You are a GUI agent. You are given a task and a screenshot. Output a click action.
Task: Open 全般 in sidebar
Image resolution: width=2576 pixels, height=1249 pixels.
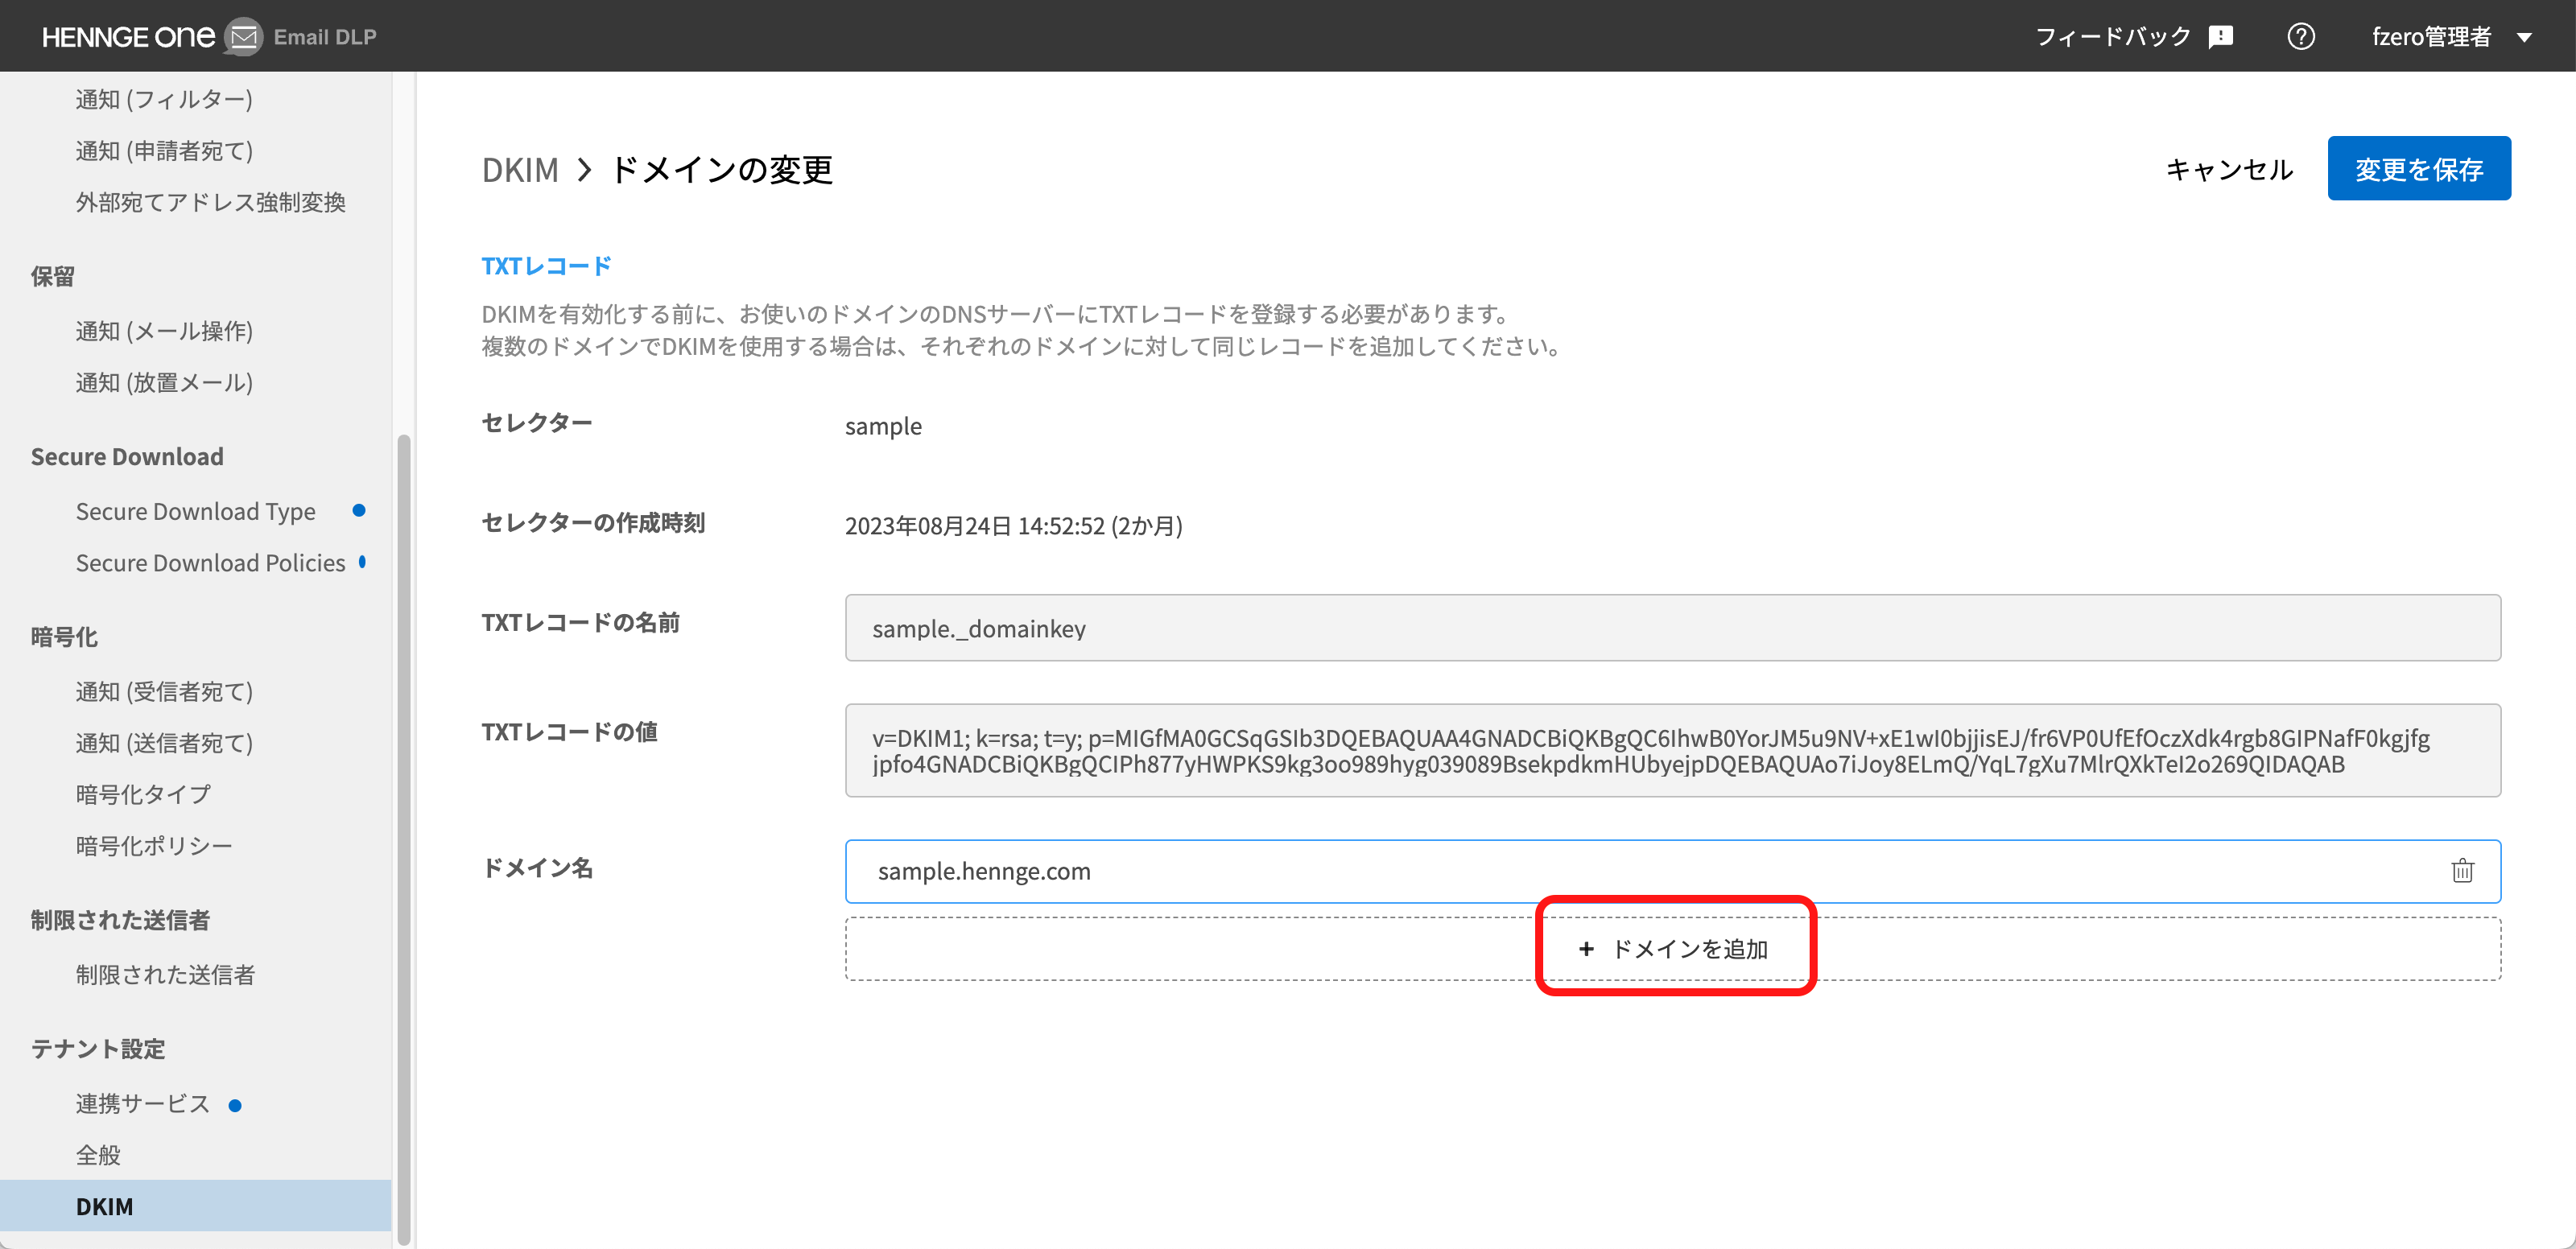(98, 1155)
